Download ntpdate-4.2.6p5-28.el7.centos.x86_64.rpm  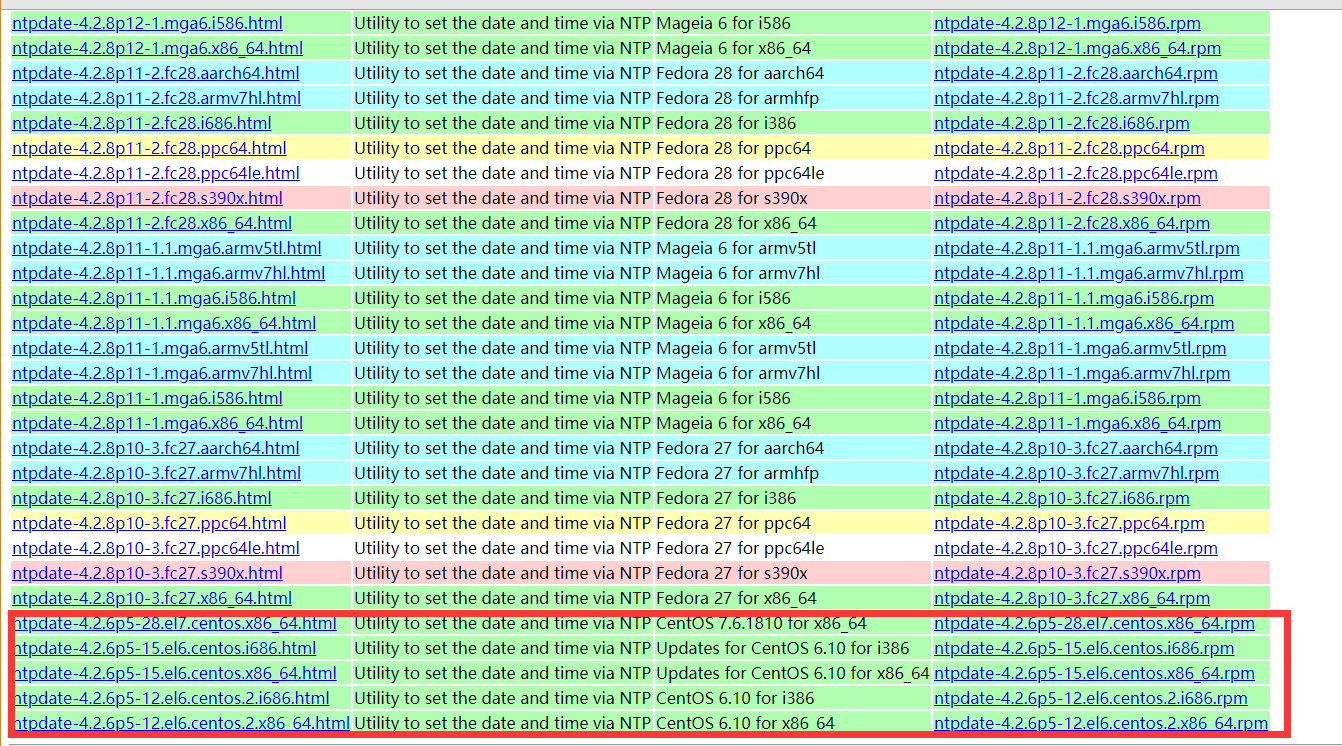1094,623
